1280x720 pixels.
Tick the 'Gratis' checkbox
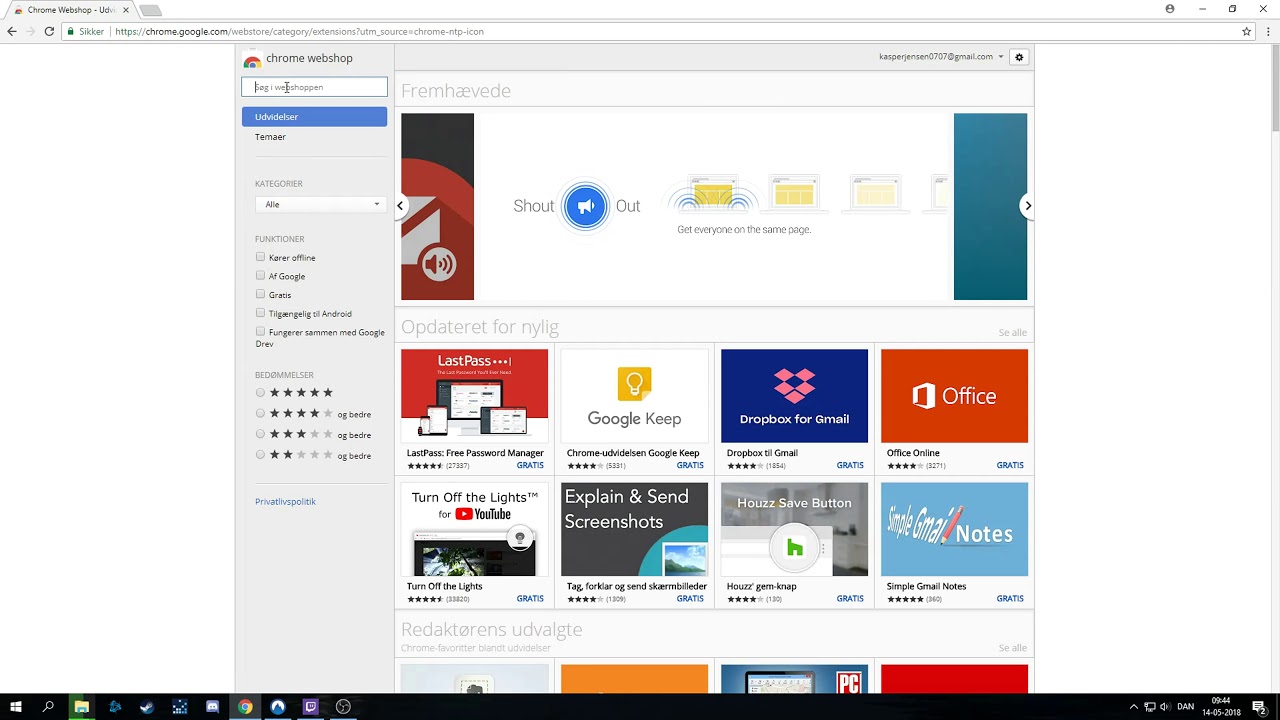(x=260, y=294)
